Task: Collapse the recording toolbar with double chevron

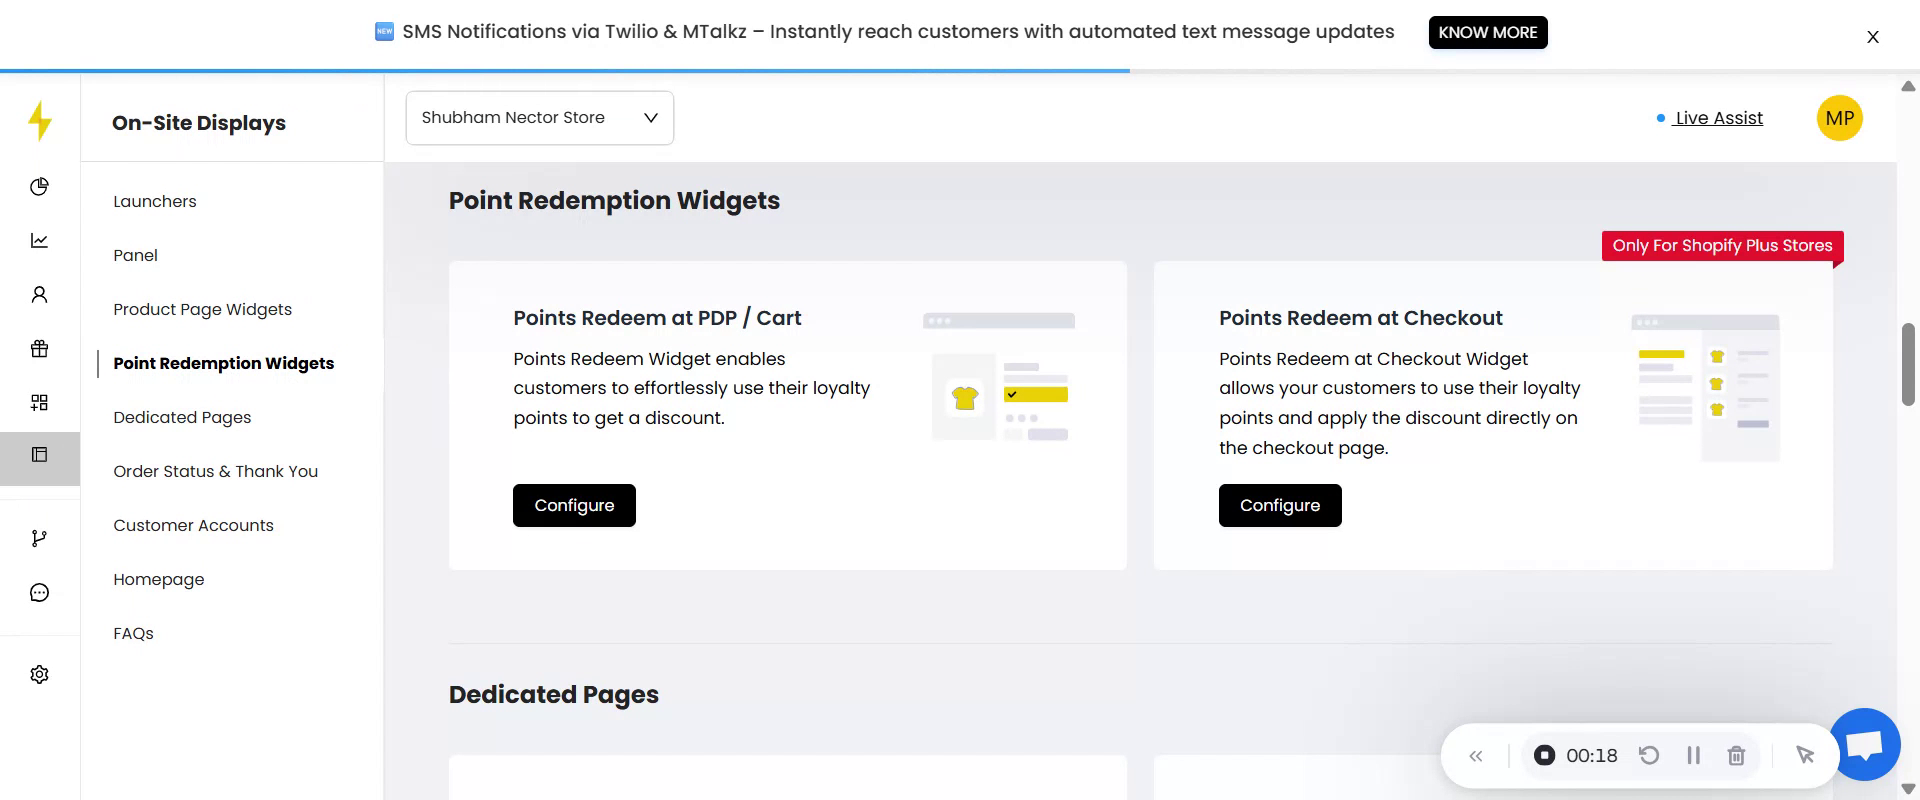Action: tap(1476, 756)
